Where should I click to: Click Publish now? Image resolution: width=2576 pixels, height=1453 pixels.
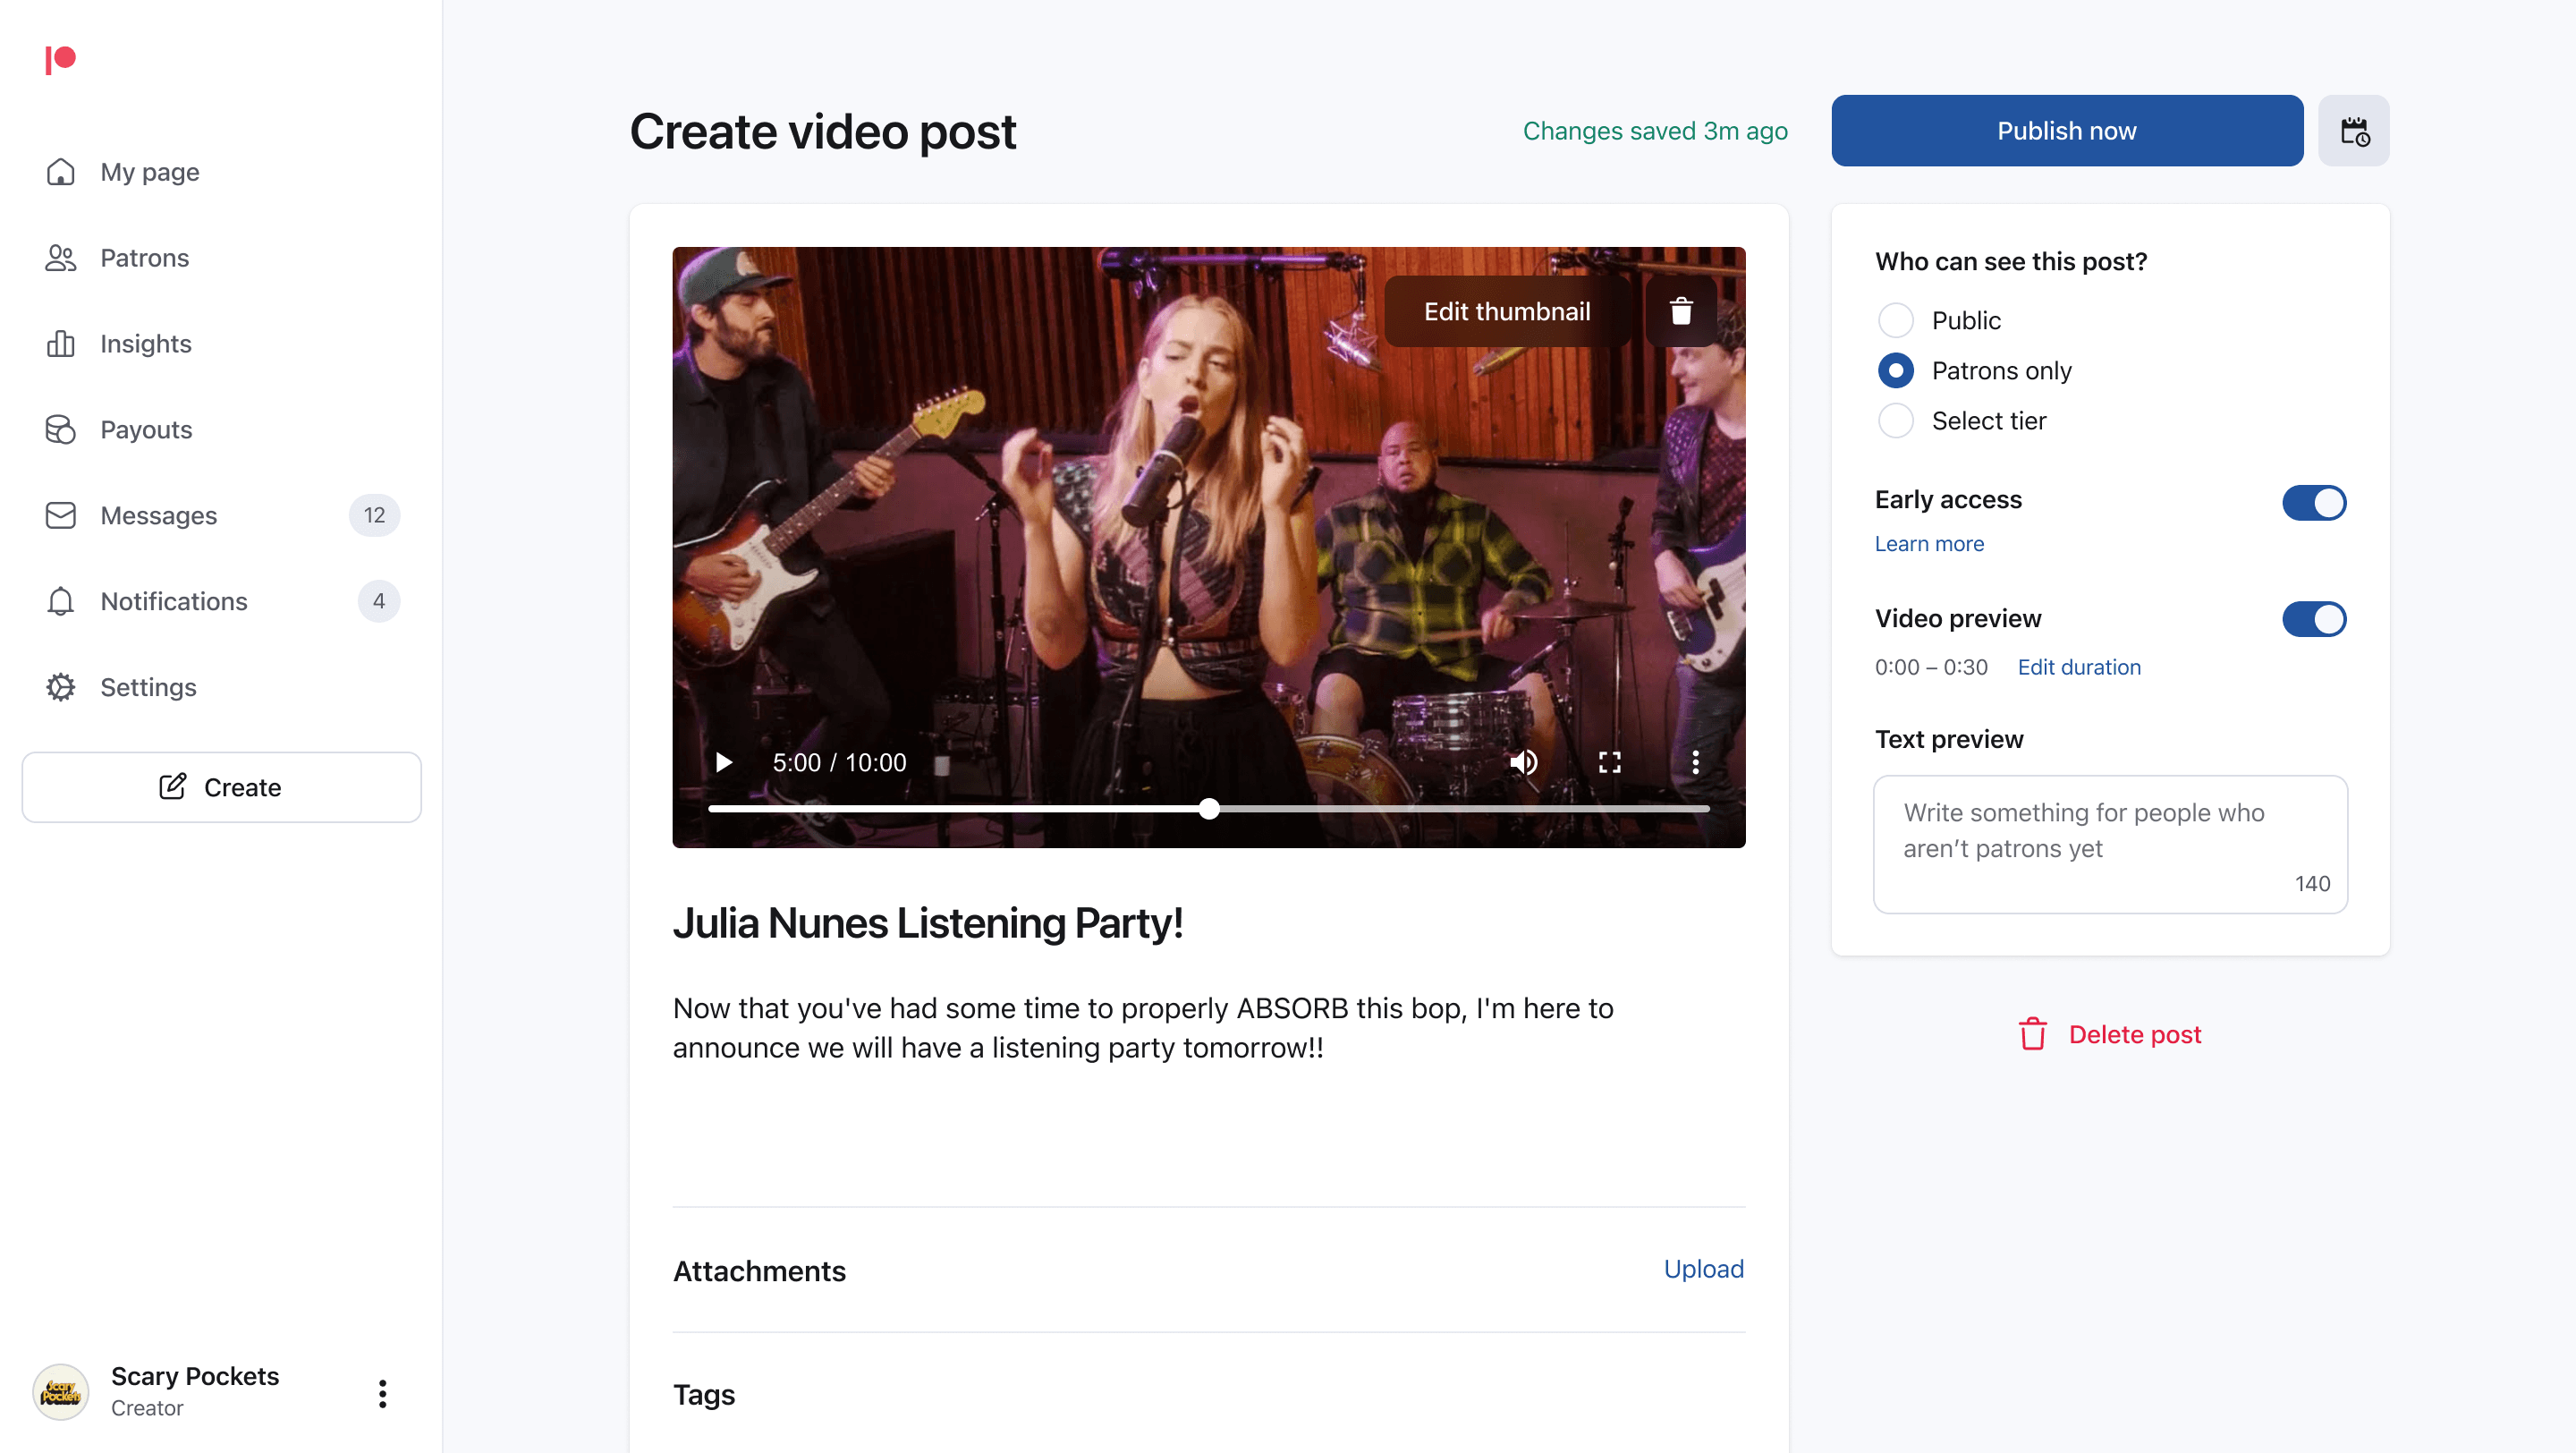tap(2067, 131)
